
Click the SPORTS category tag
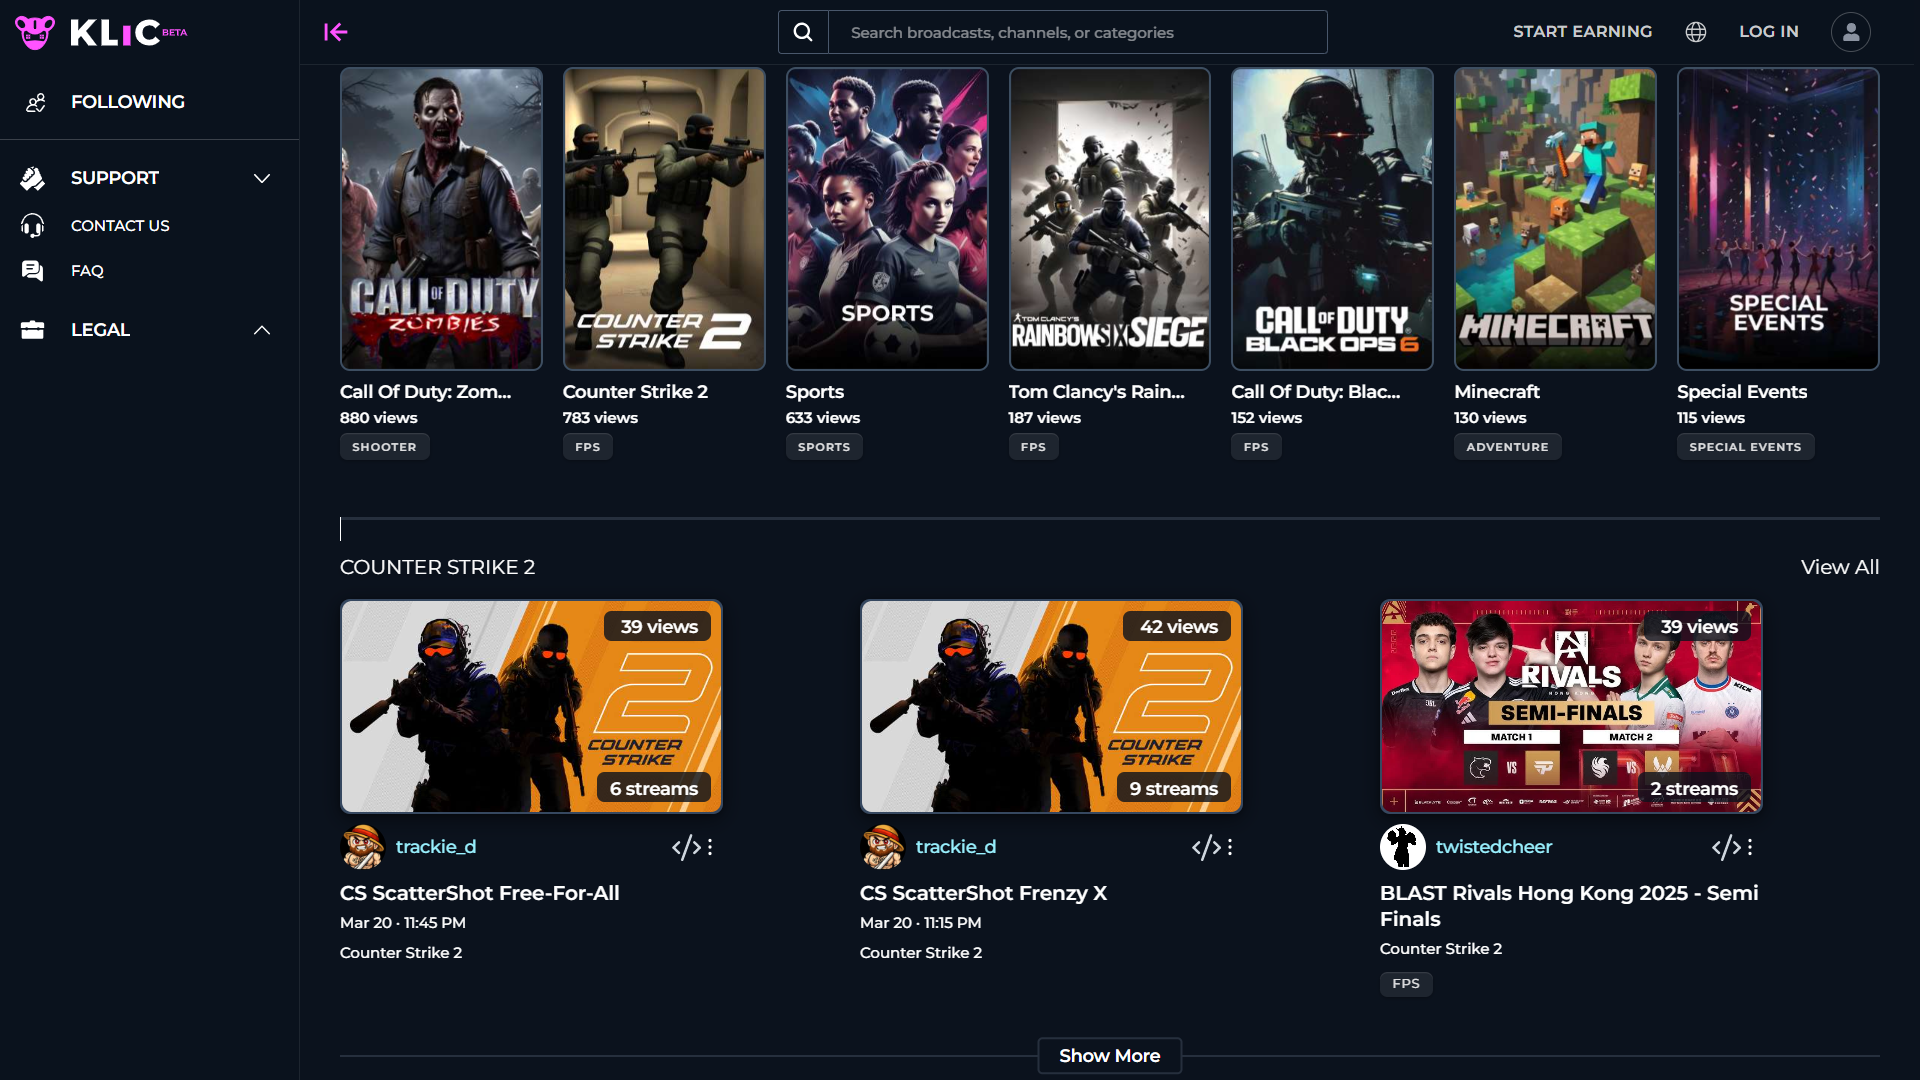click(824, 447)
